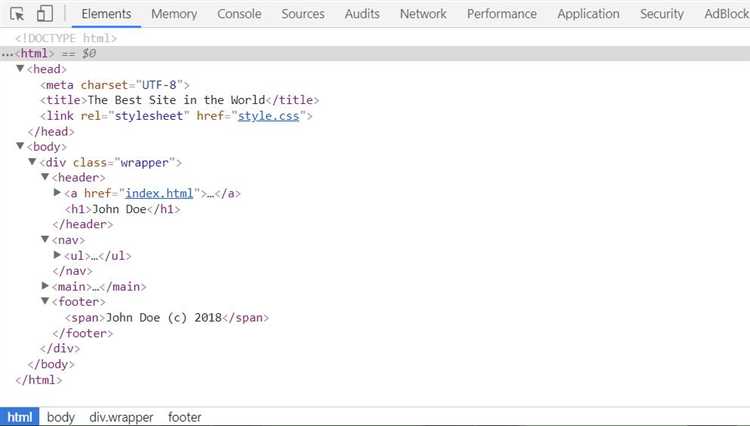Open the Security tab
Viewport: 750px width, 426px height.
pyautogui.click(x=662, y=14)
